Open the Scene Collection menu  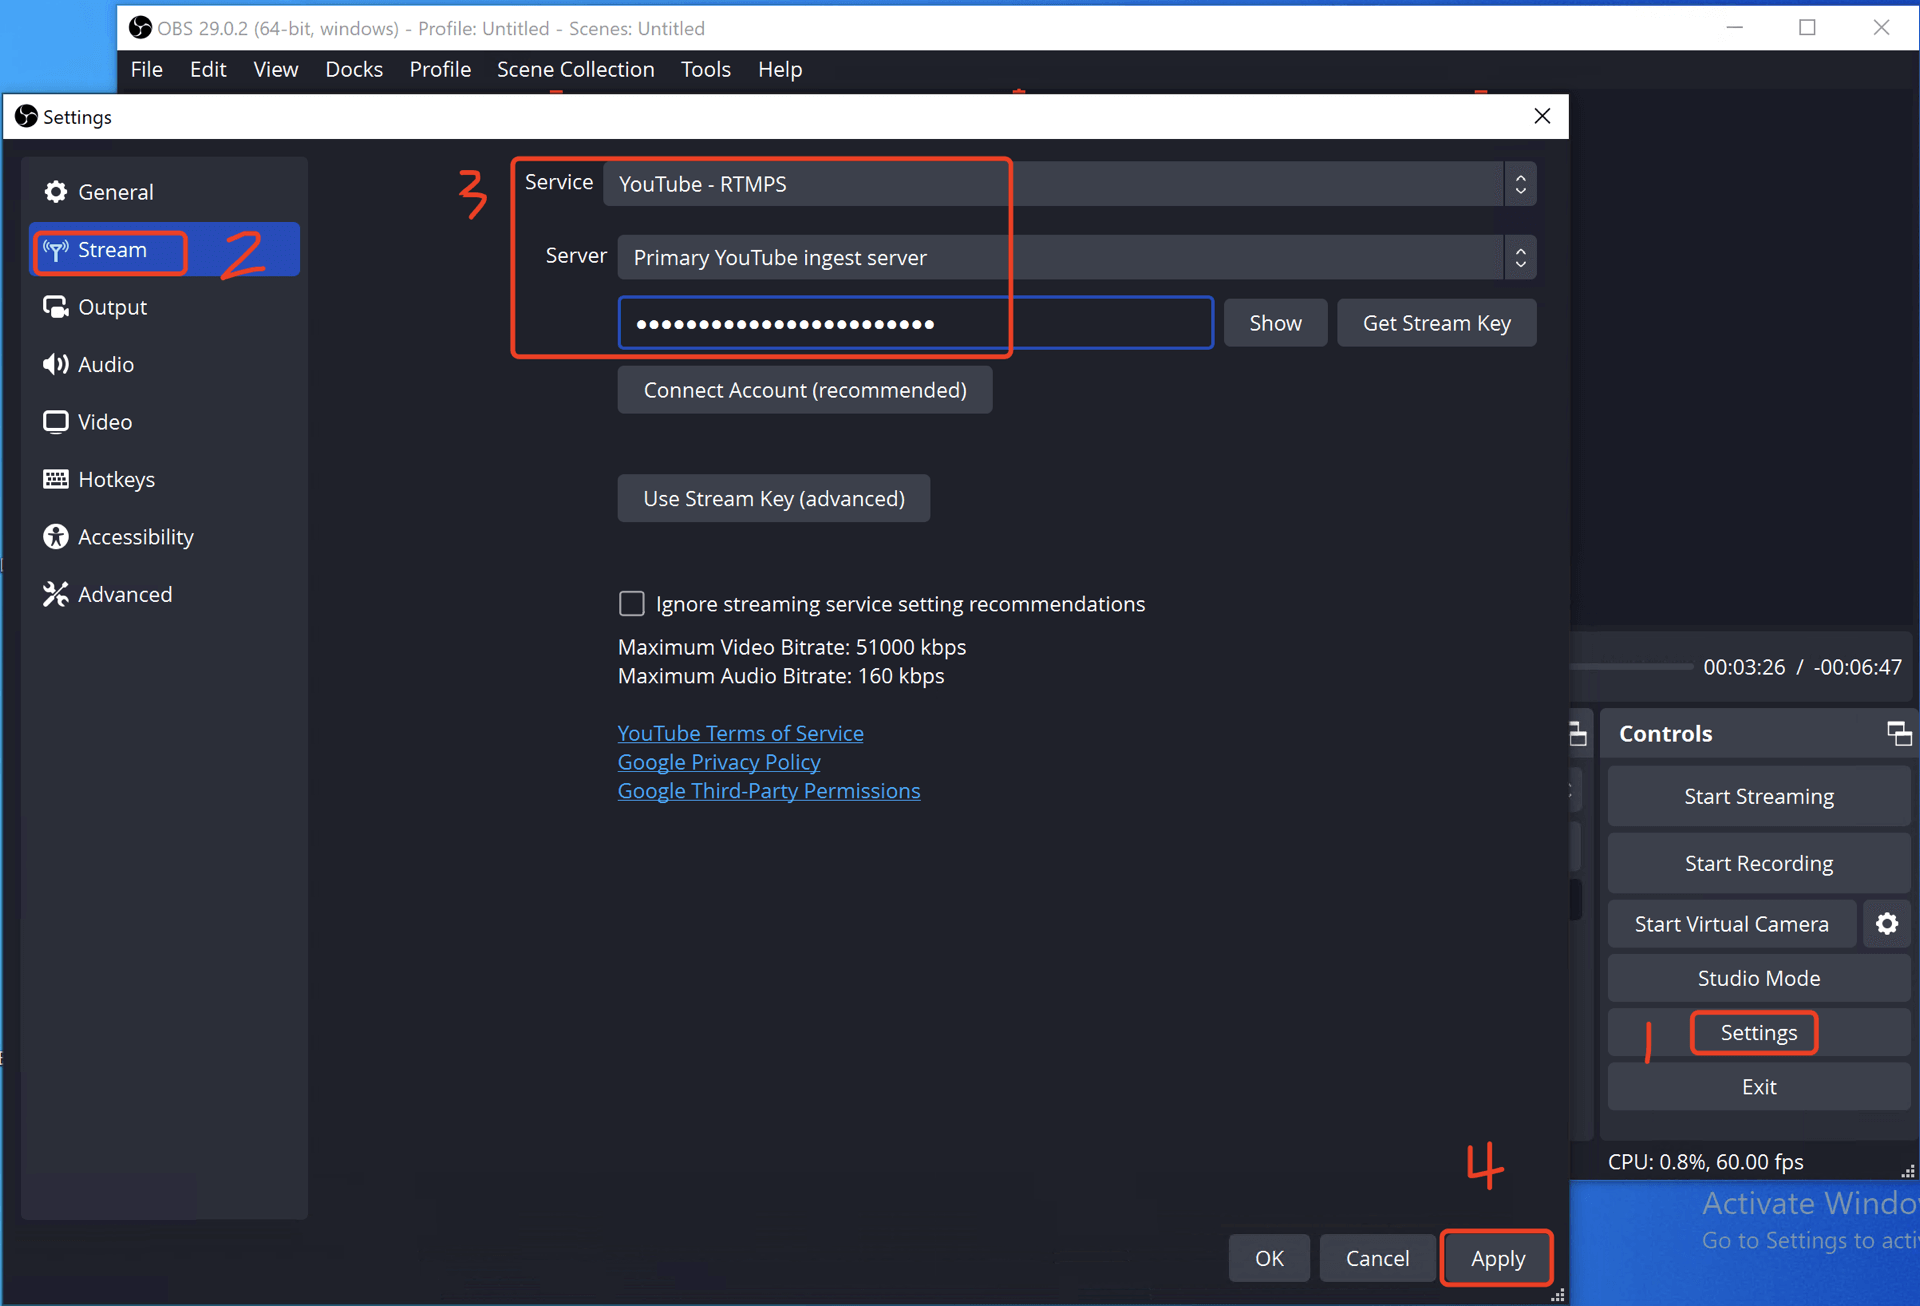[575, 69]
